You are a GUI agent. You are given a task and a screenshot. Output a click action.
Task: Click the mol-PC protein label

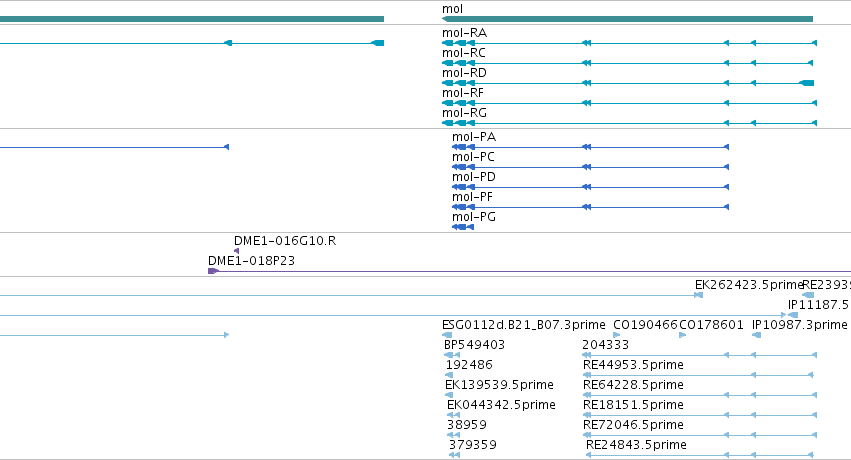pos(473,157)
